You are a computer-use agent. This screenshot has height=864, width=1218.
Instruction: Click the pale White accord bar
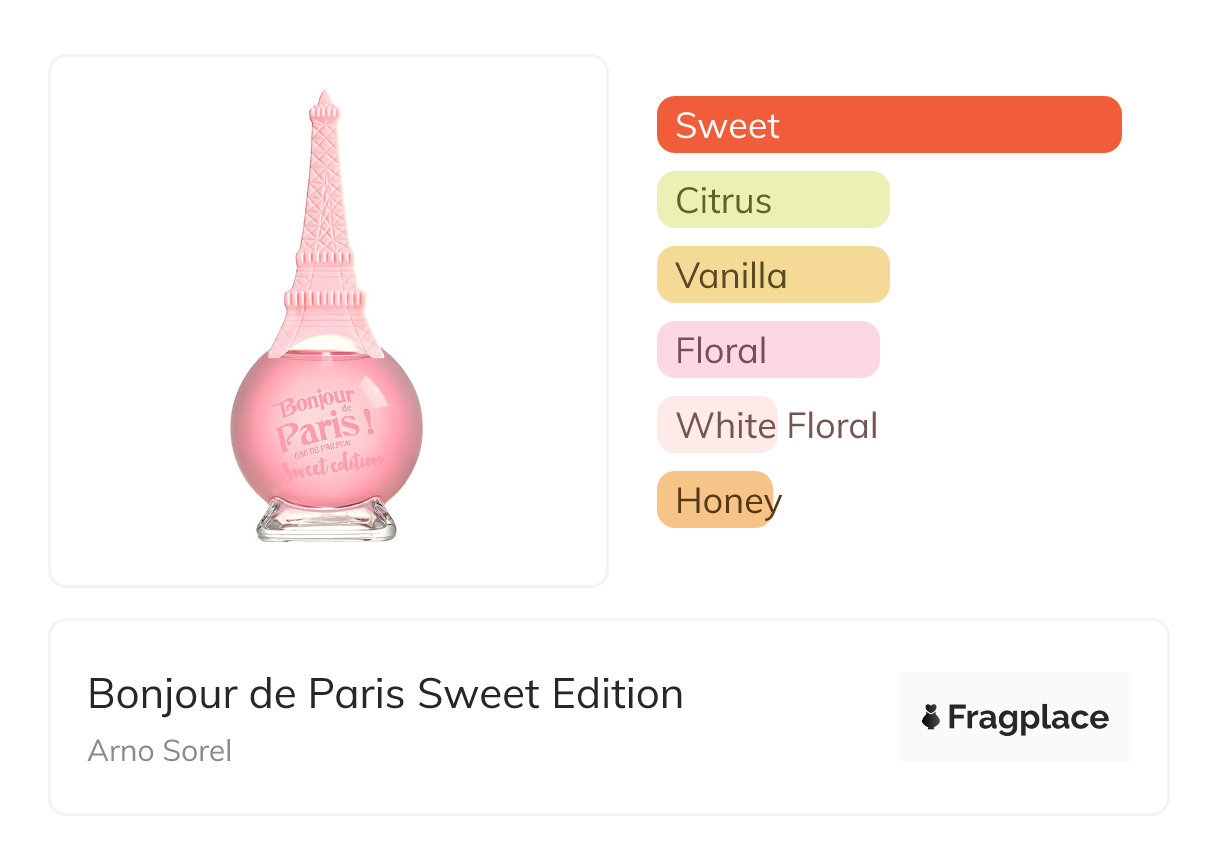point(716,425)
